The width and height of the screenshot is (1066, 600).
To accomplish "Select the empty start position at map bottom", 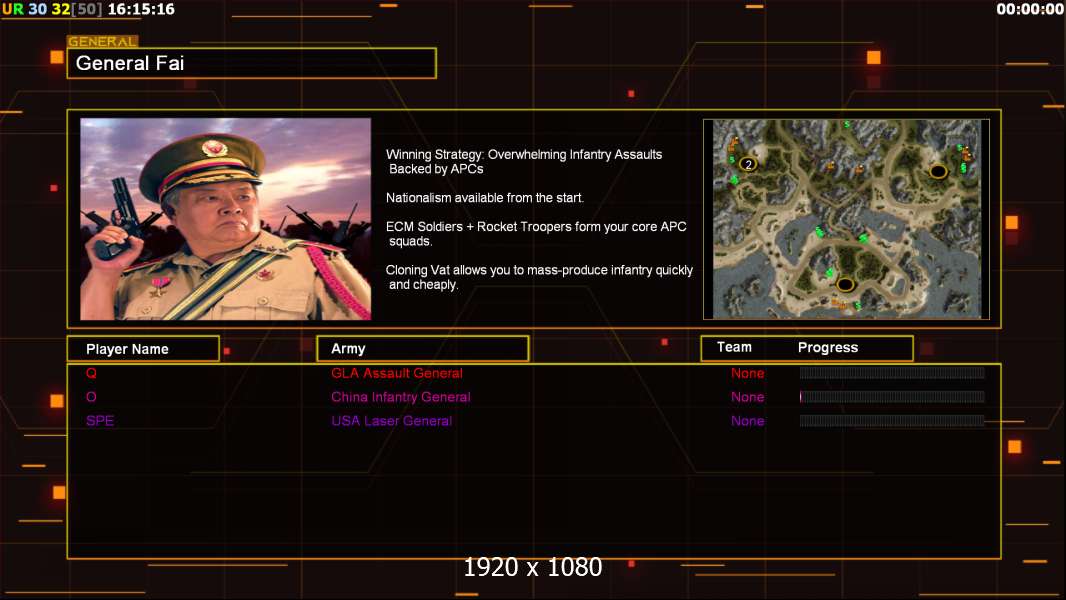I will [845, 284].
